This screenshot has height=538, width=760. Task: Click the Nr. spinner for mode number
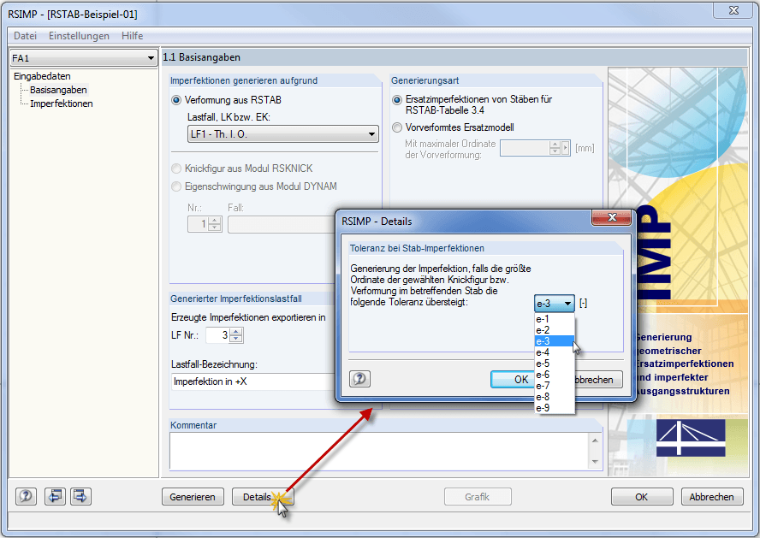[x=215, y=224]
